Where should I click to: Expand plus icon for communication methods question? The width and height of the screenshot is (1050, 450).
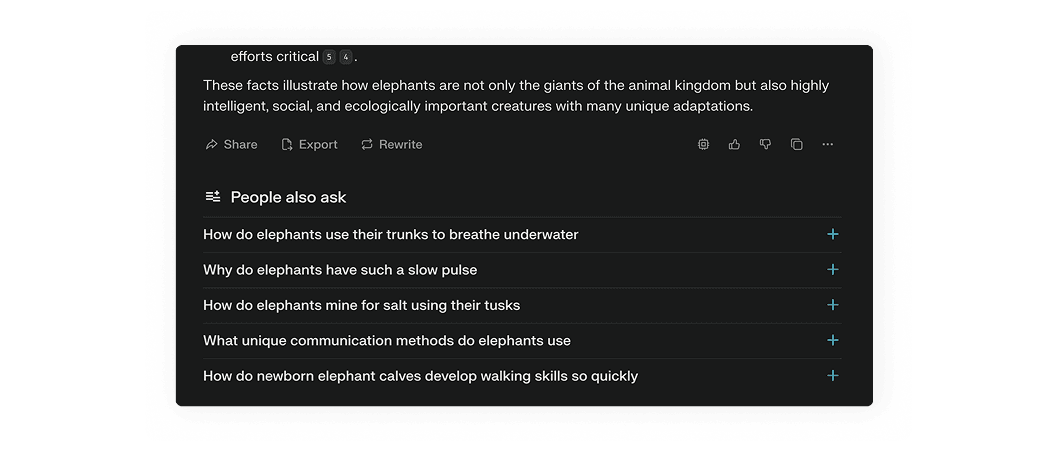[x=832, y=341]
